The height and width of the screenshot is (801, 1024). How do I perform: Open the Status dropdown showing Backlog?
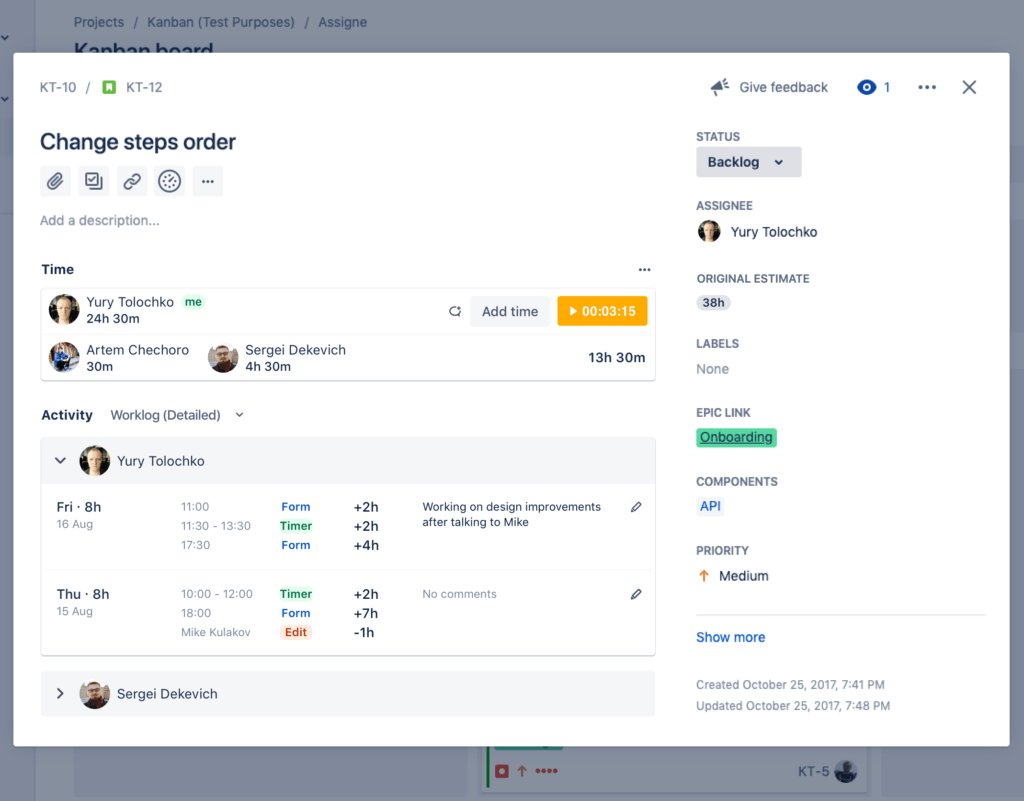748,161
